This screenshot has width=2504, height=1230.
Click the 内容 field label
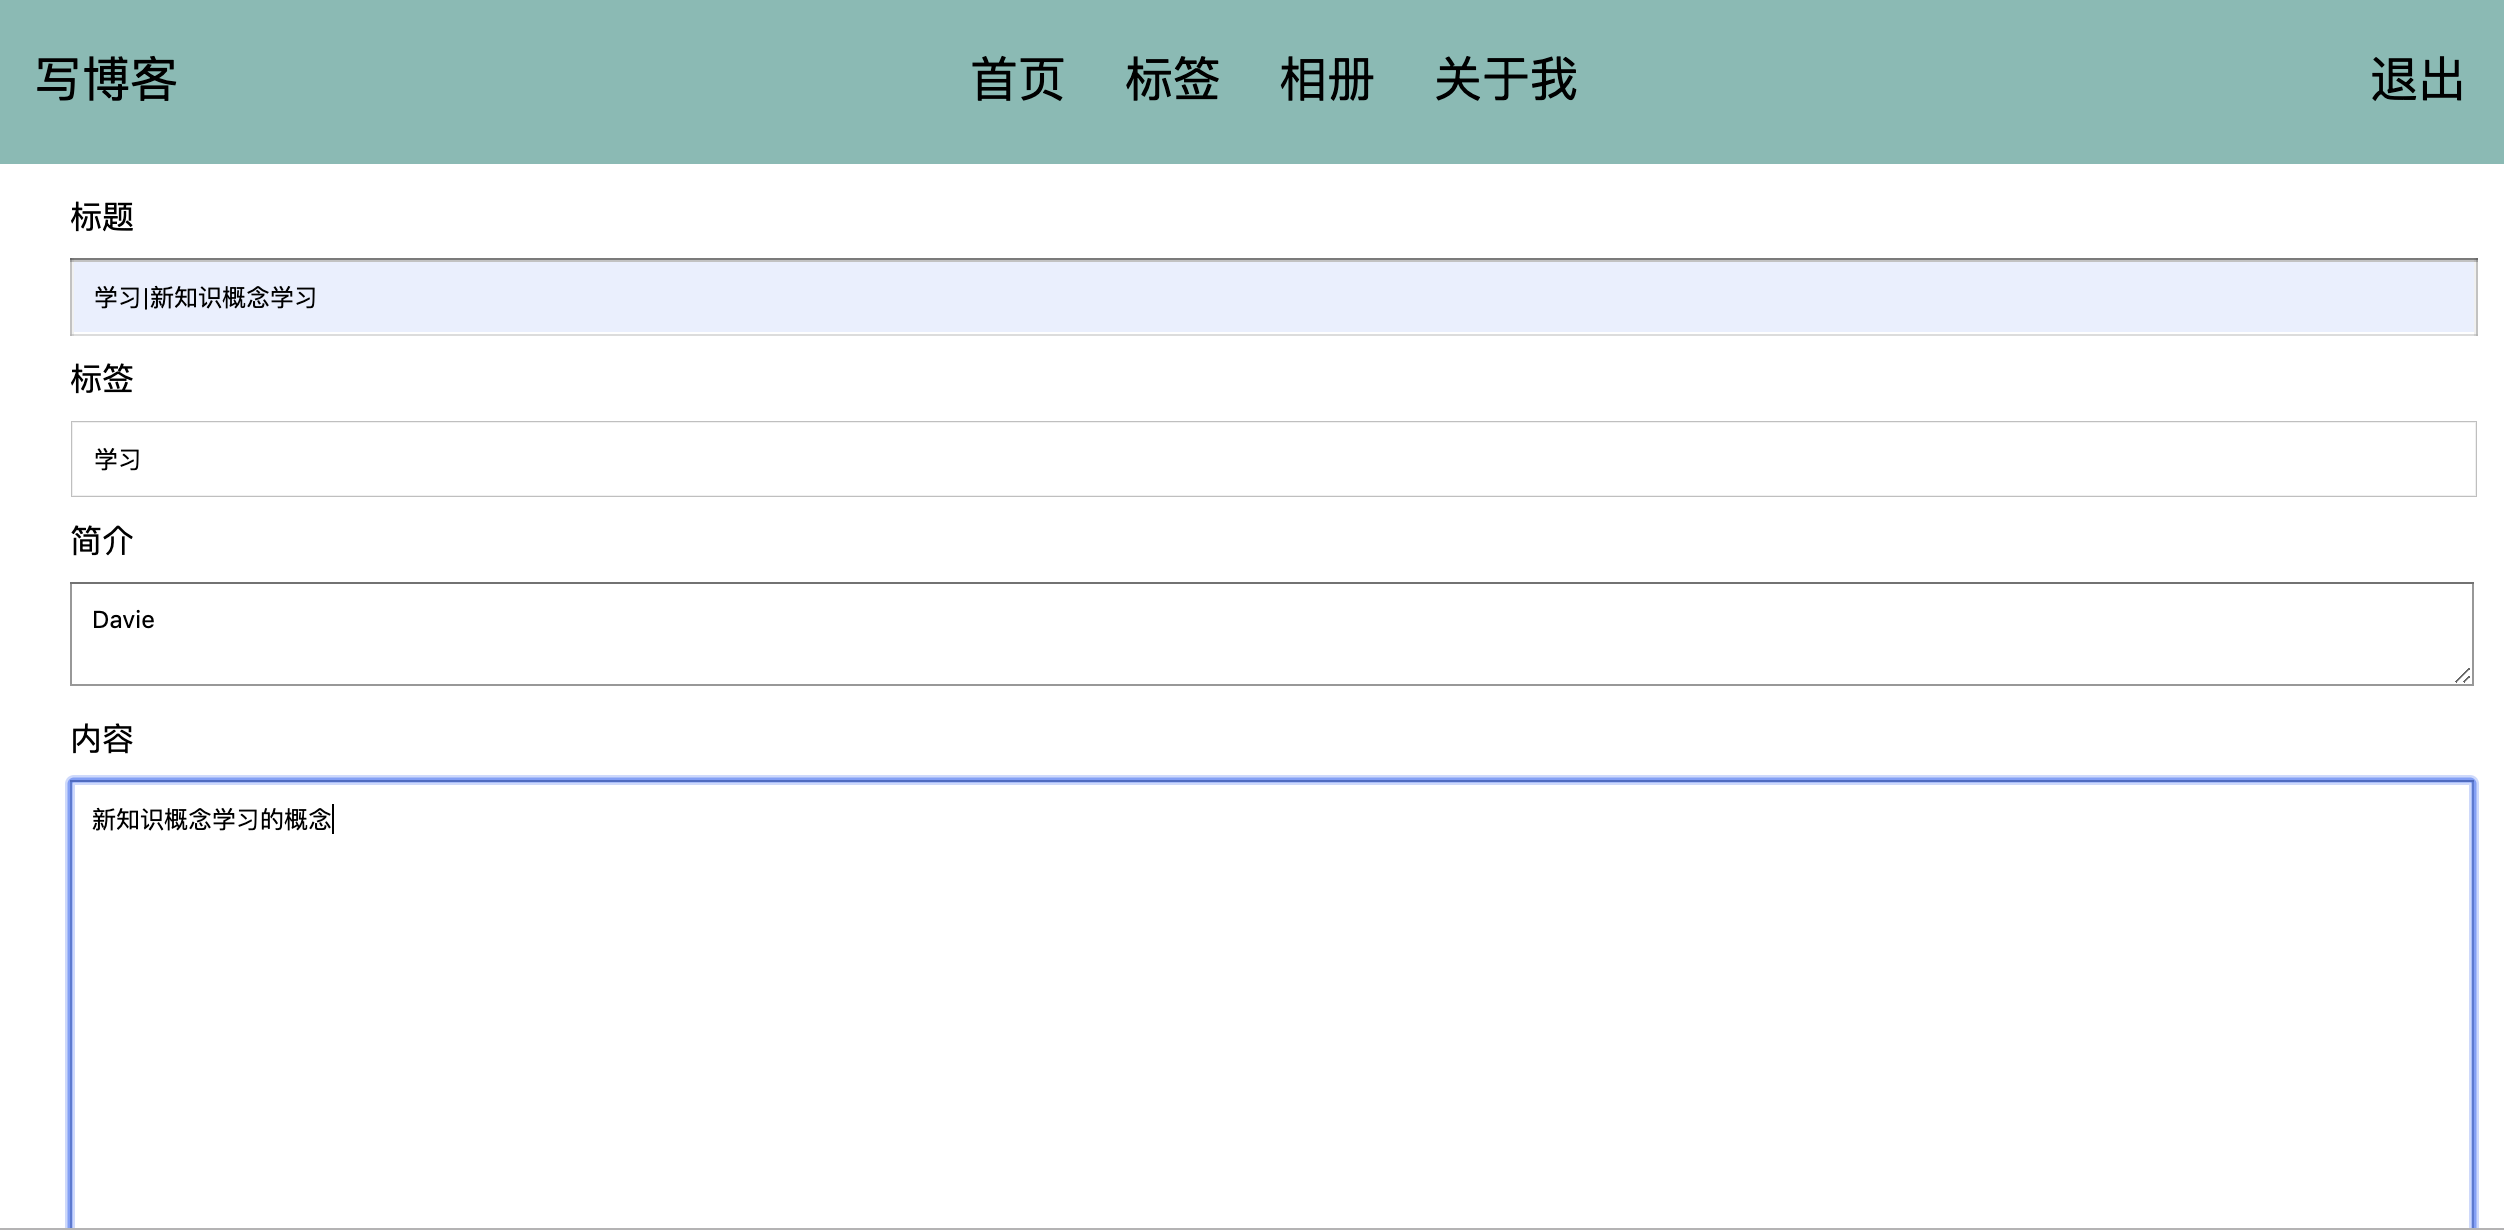pyautogui.click(x=103, y=740)
